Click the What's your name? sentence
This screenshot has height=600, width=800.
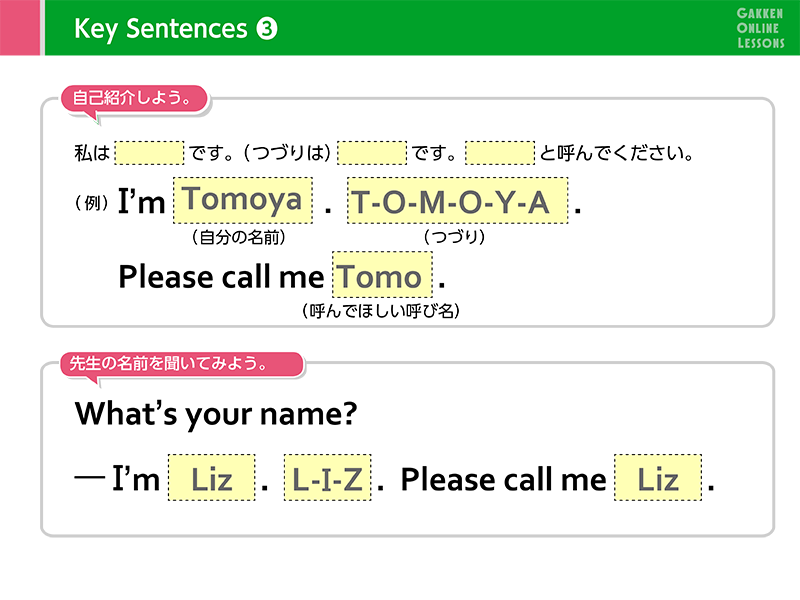tap(216, 412)
